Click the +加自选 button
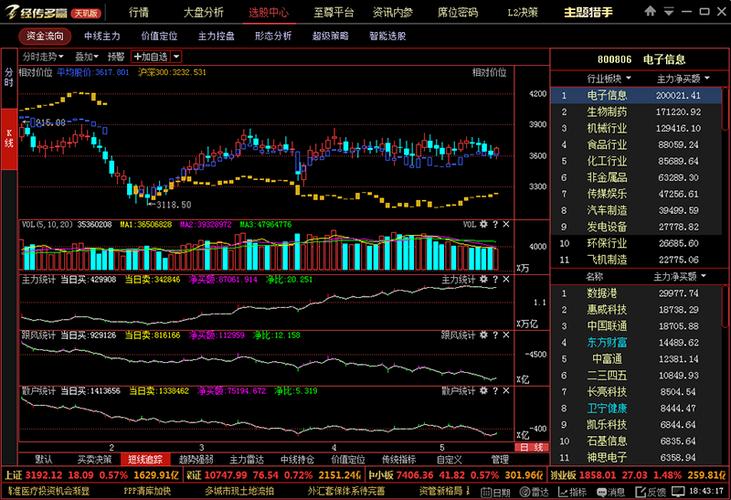This screenshot has height=500, width=731. pos(151,57)
